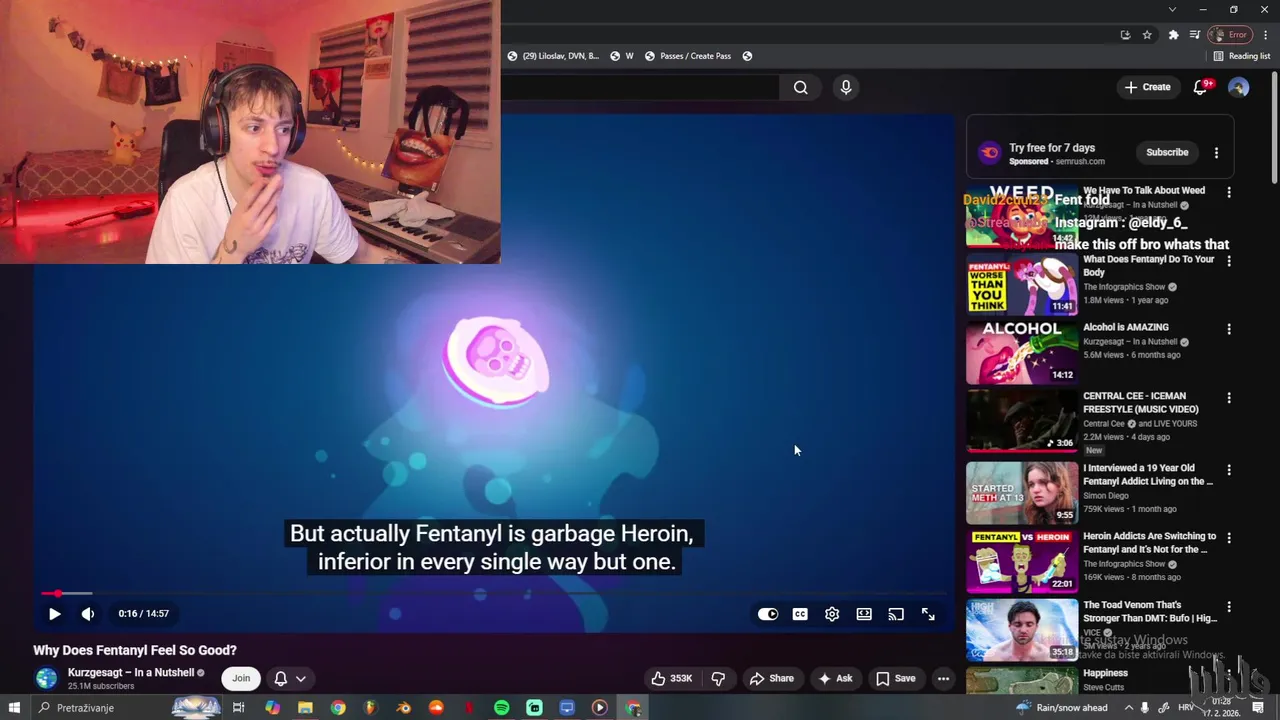Screen dimensions: 1280x720
Task: Open the Ask AI button
Action: point(835,678)
